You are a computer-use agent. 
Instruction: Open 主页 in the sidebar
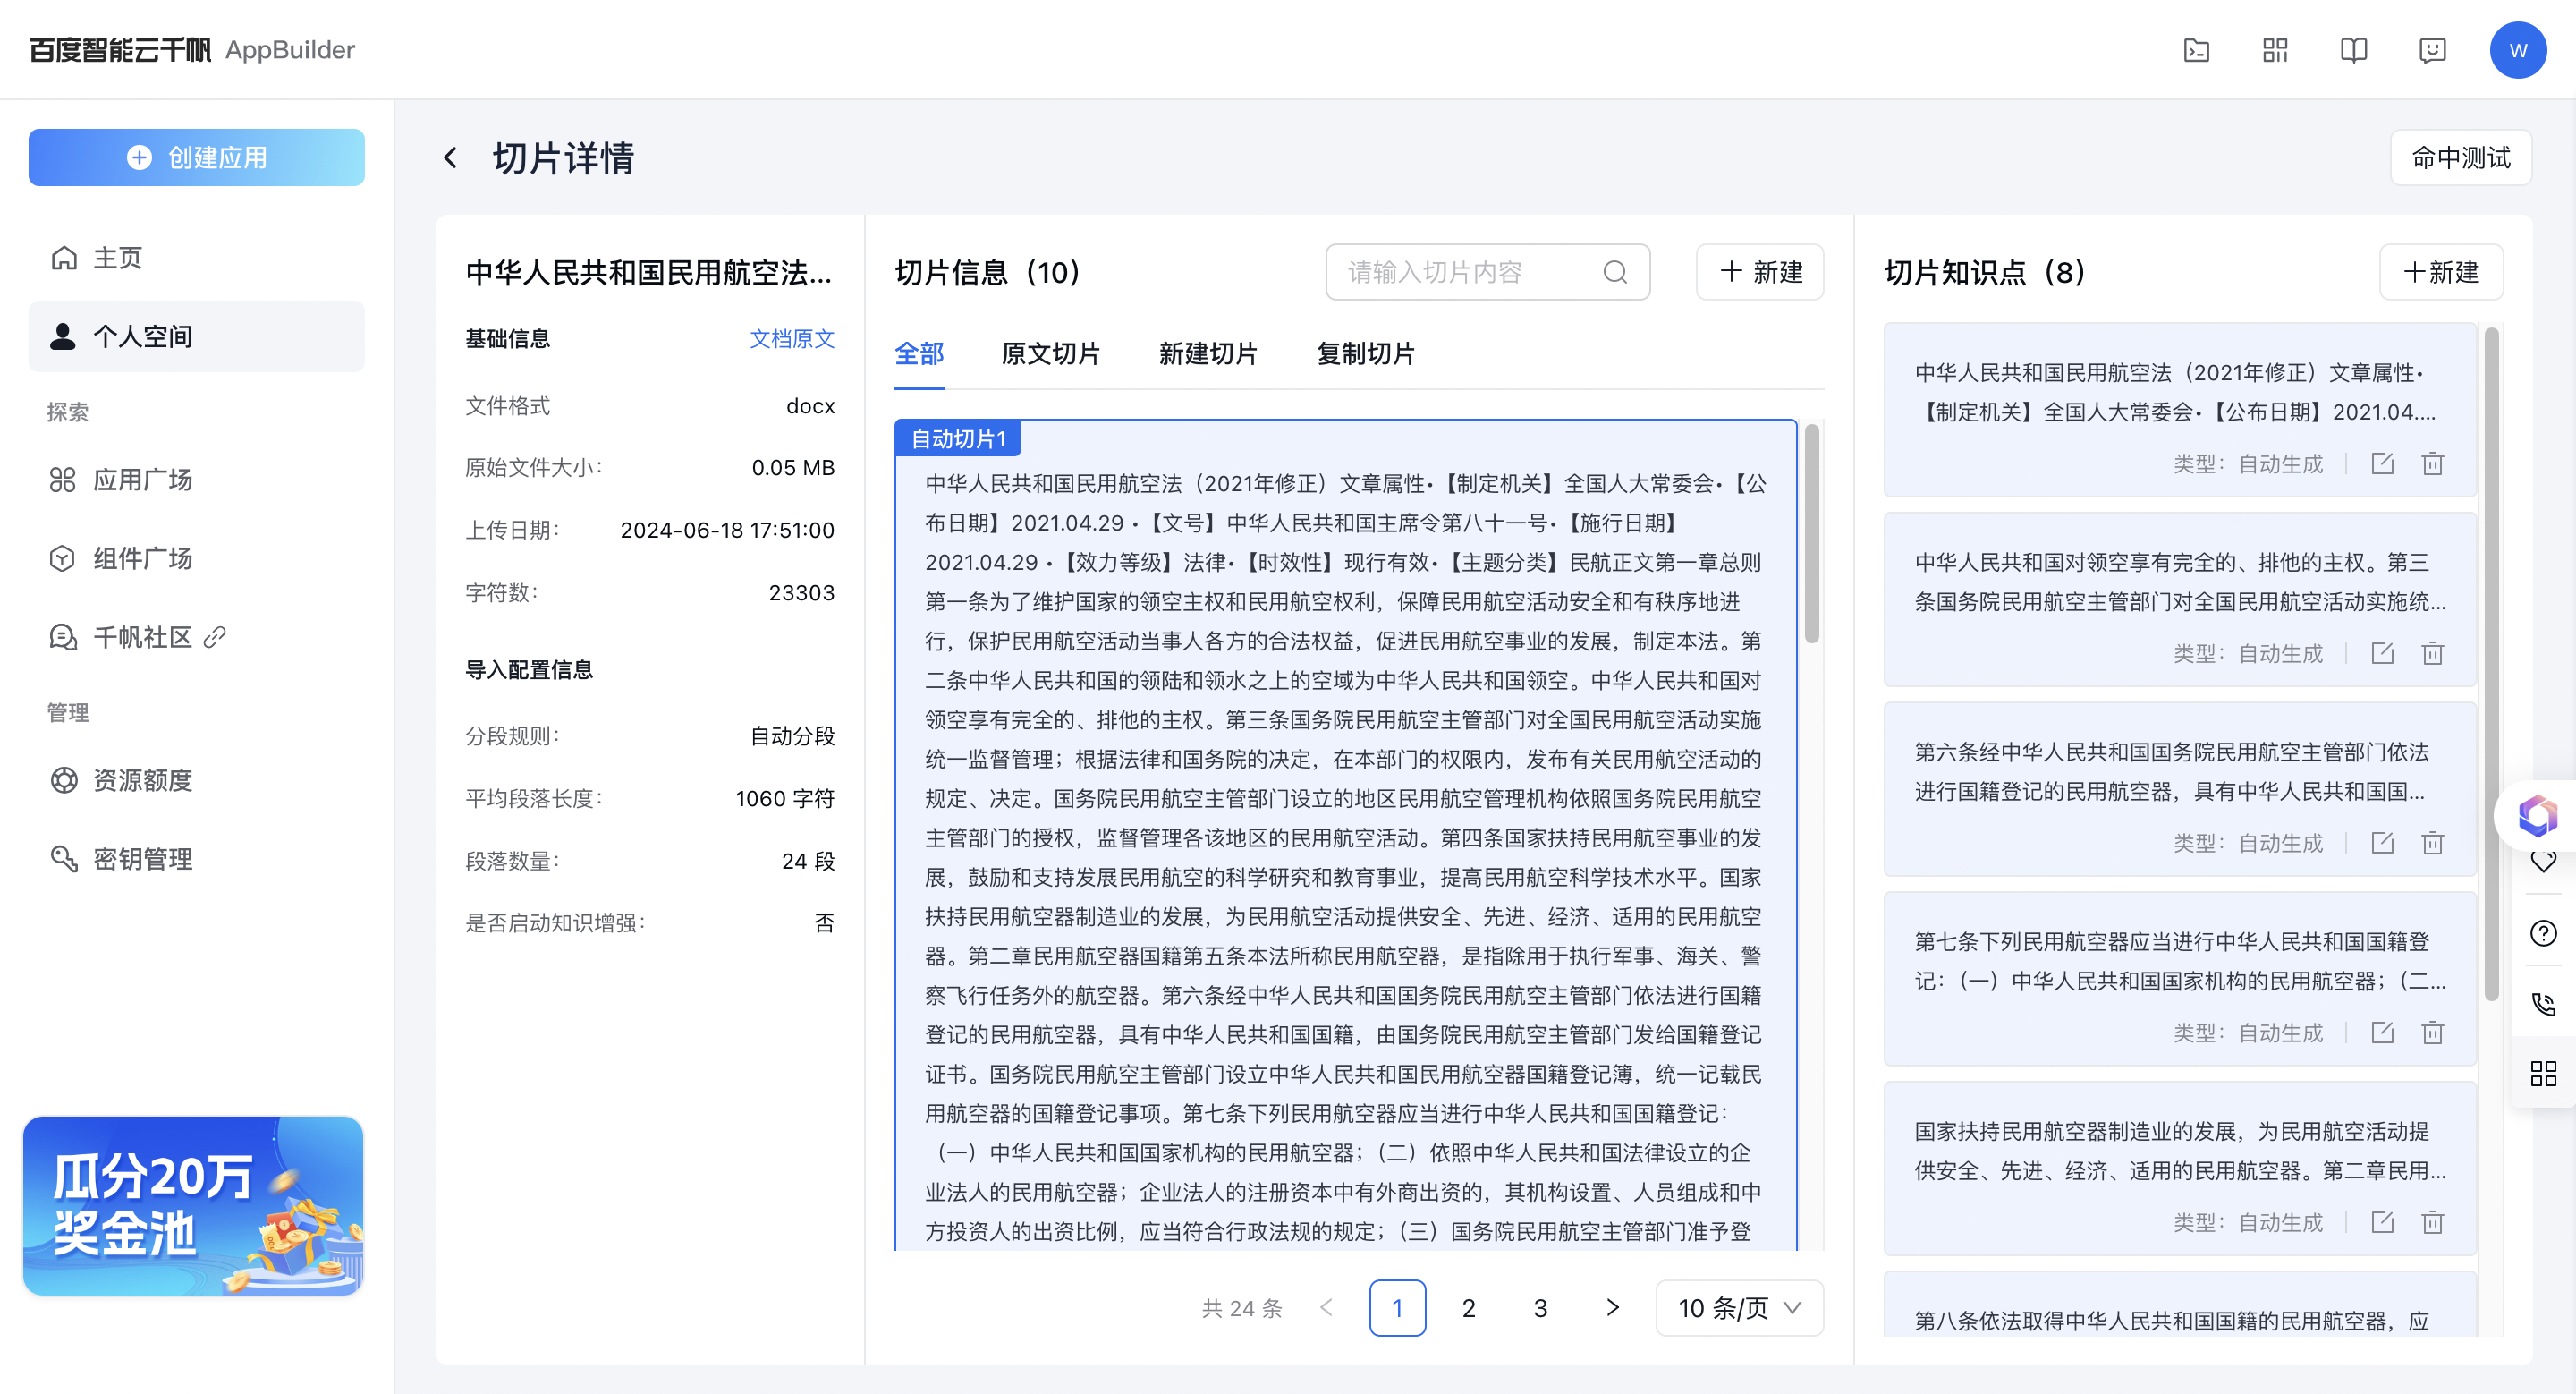pyautogui.click(x=196, y=258)
